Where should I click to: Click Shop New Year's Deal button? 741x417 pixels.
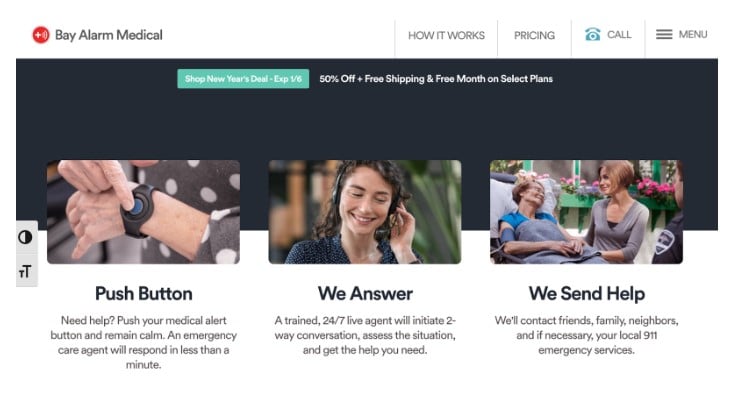[243, 78]
